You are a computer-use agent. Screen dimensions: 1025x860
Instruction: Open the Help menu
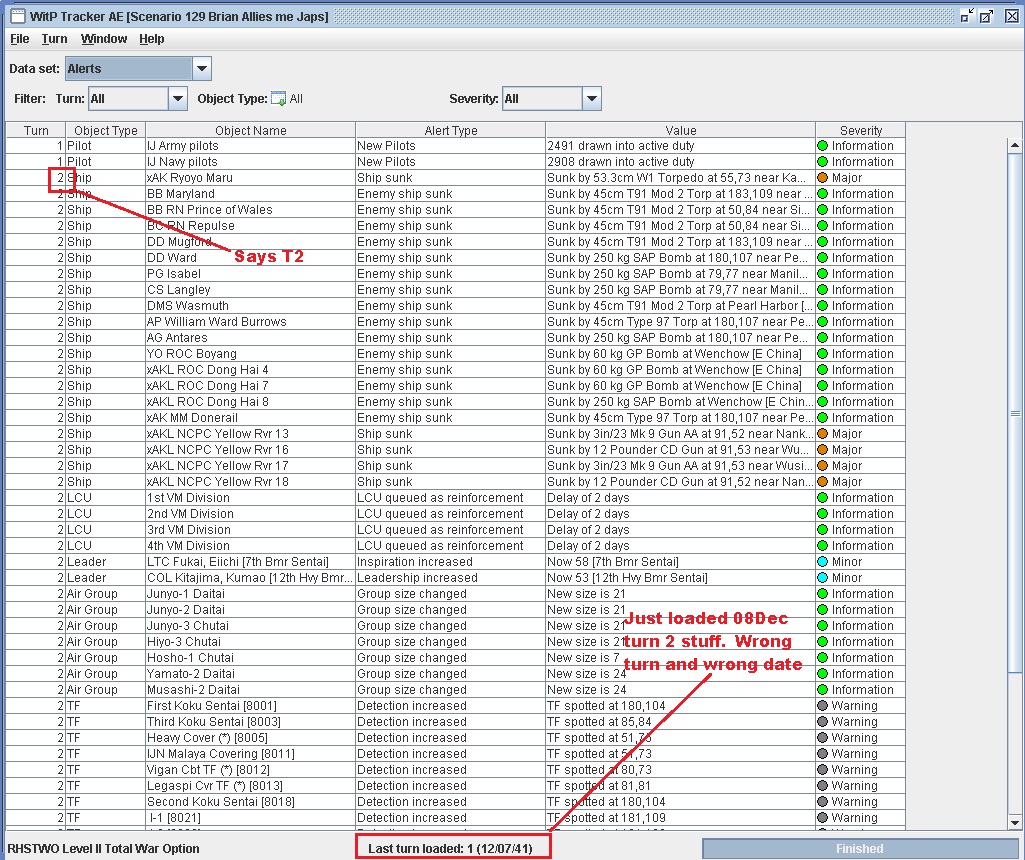click(x=152, y=39)
